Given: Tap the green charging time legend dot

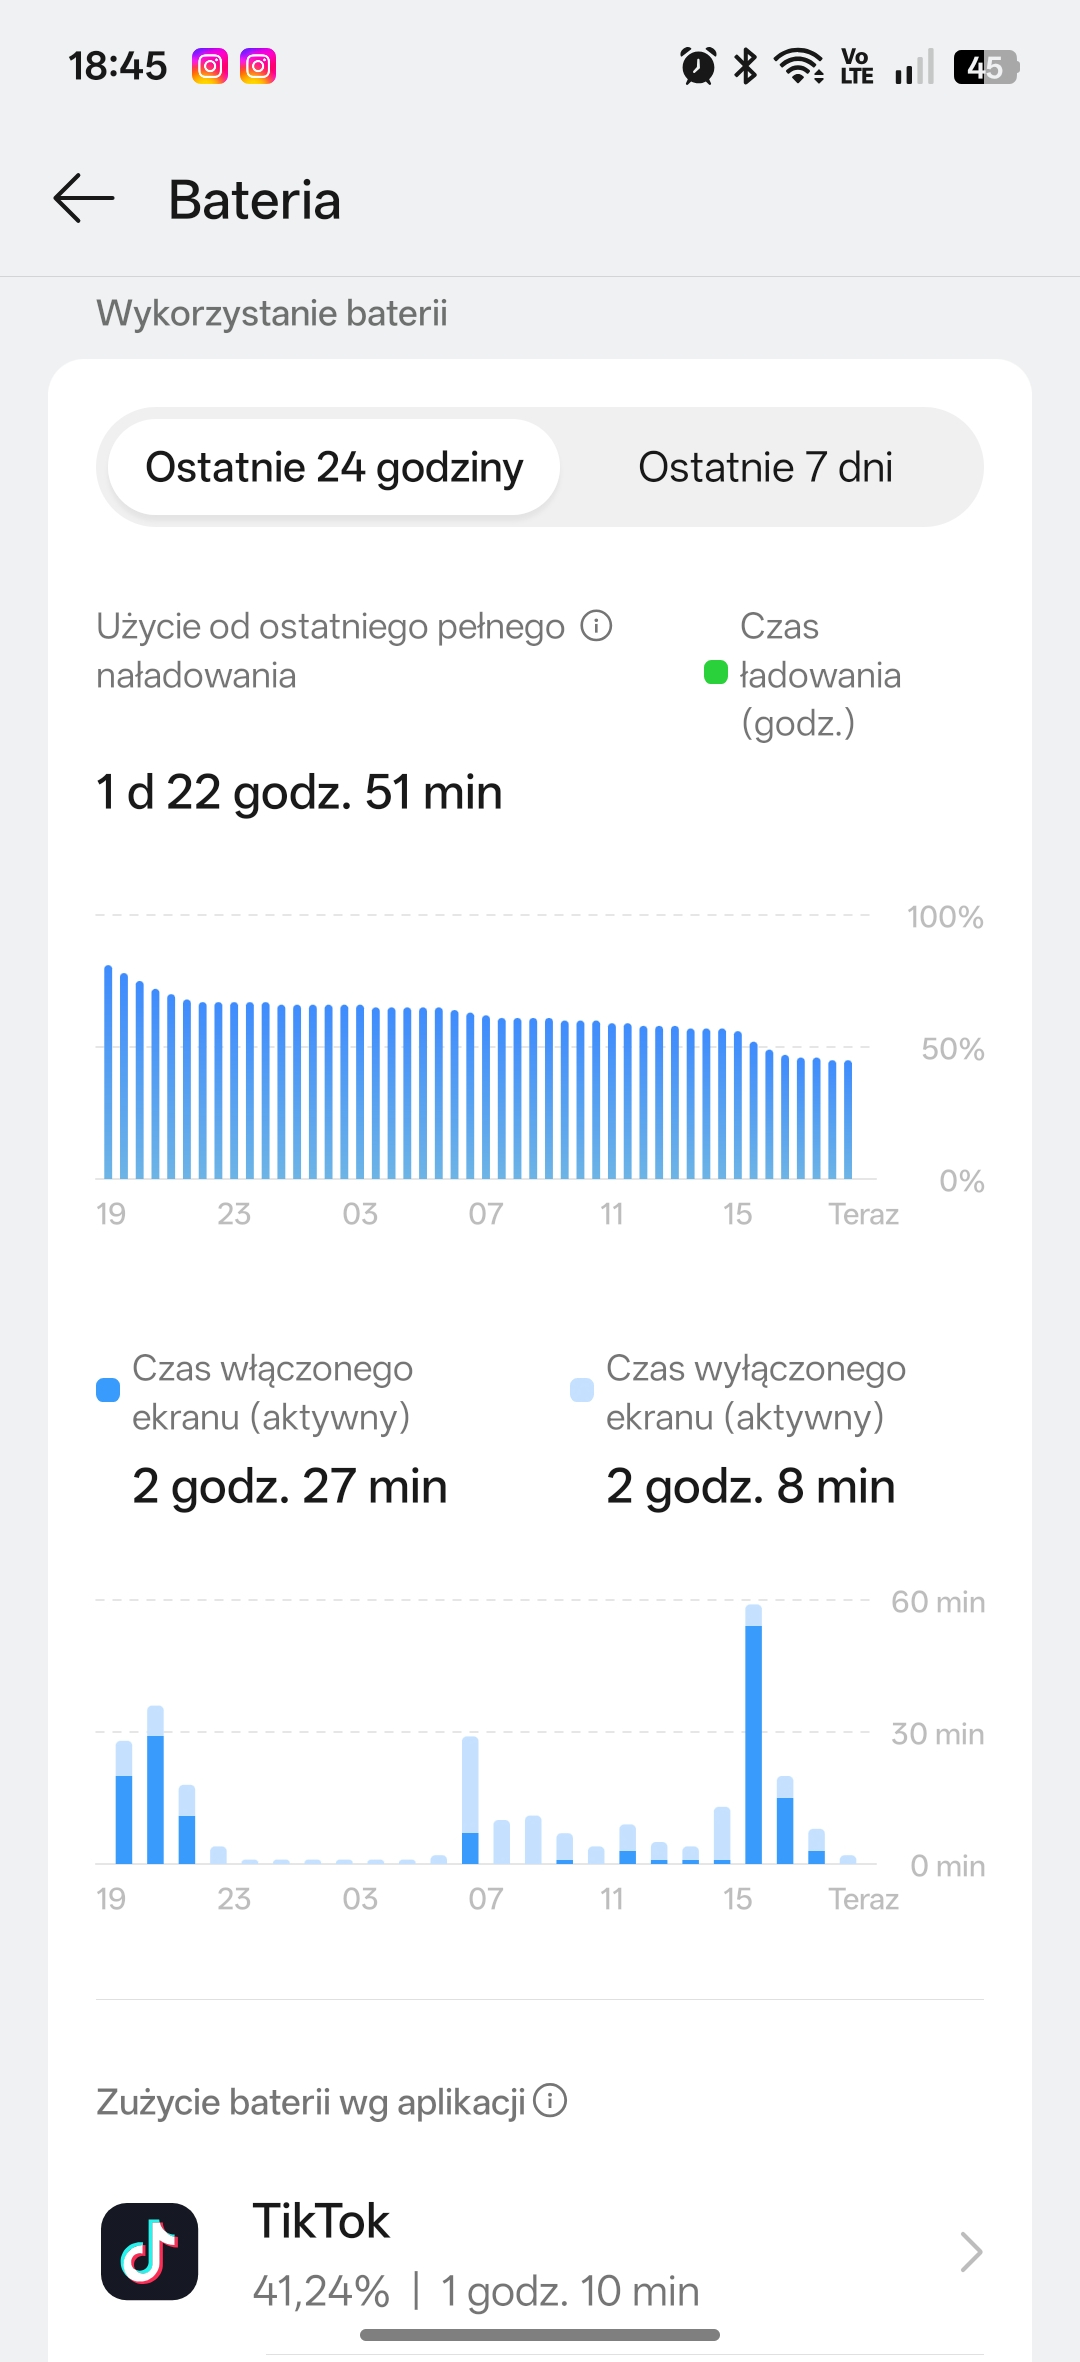Looking at the screenshot, I should 716,673.
